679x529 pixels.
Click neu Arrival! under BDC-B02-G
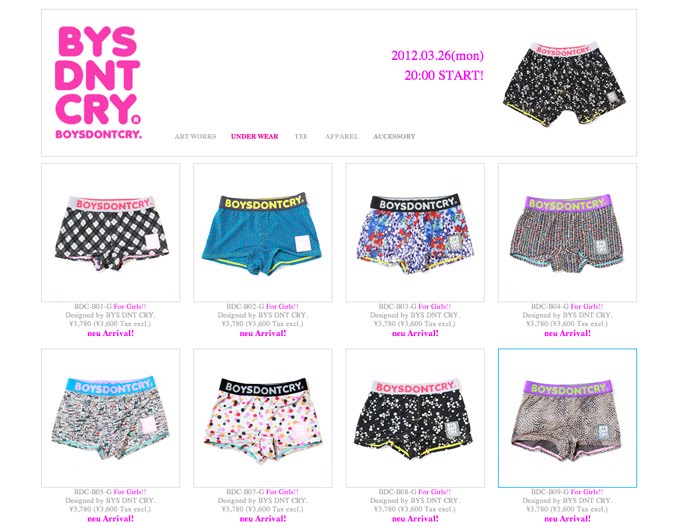[x=263, y=333]
